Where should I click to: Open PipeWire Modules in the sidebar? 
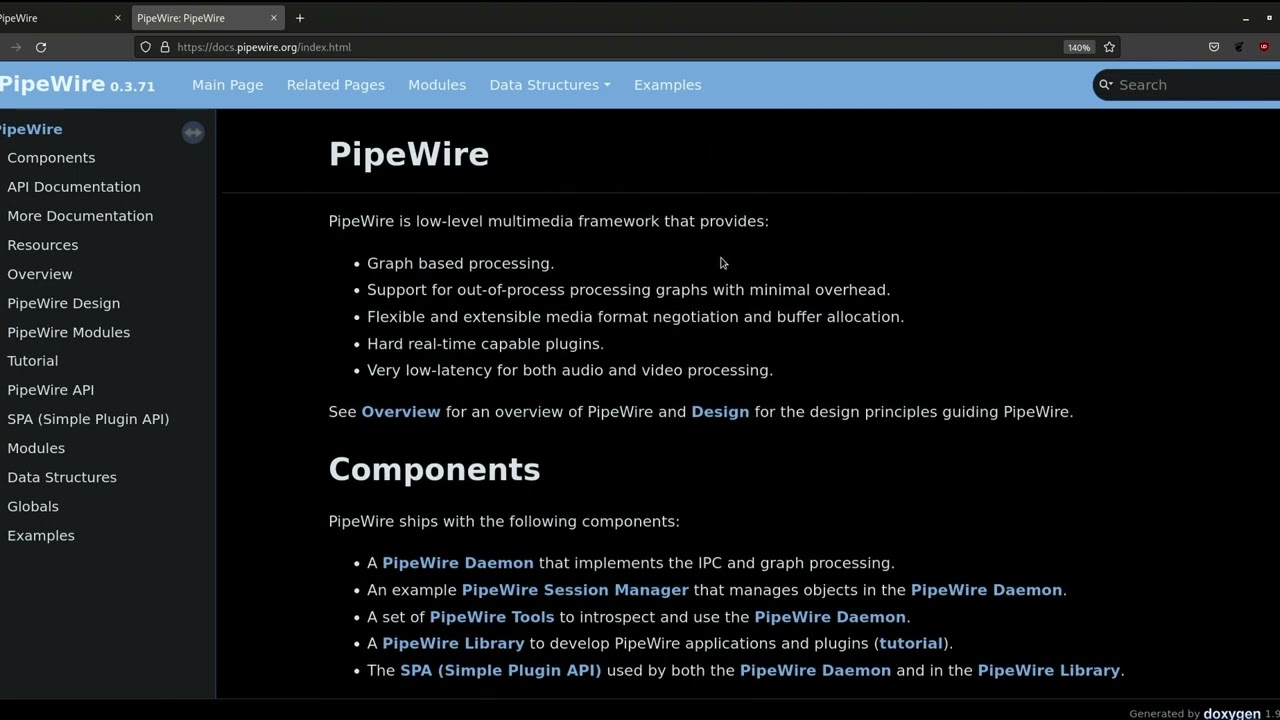68,332
